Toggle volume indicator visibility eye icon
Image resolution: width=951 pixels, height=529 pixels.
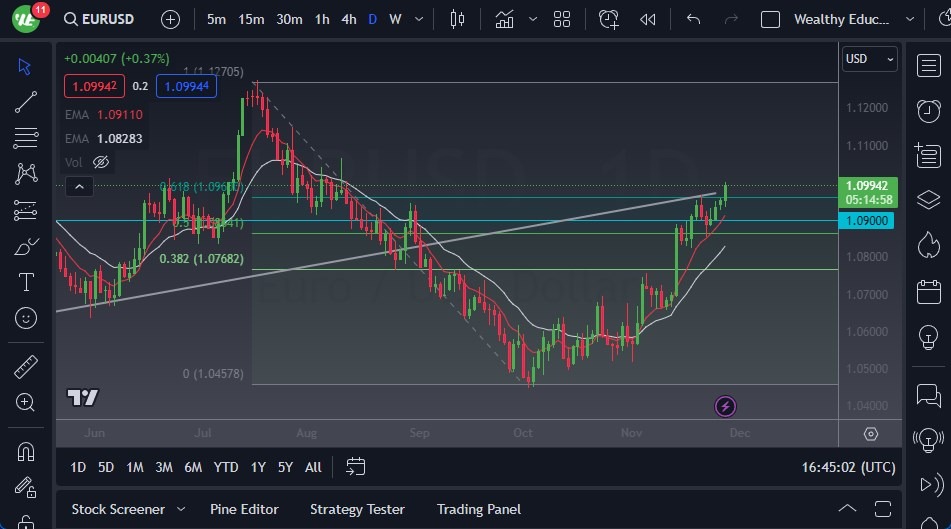[101, 162]
